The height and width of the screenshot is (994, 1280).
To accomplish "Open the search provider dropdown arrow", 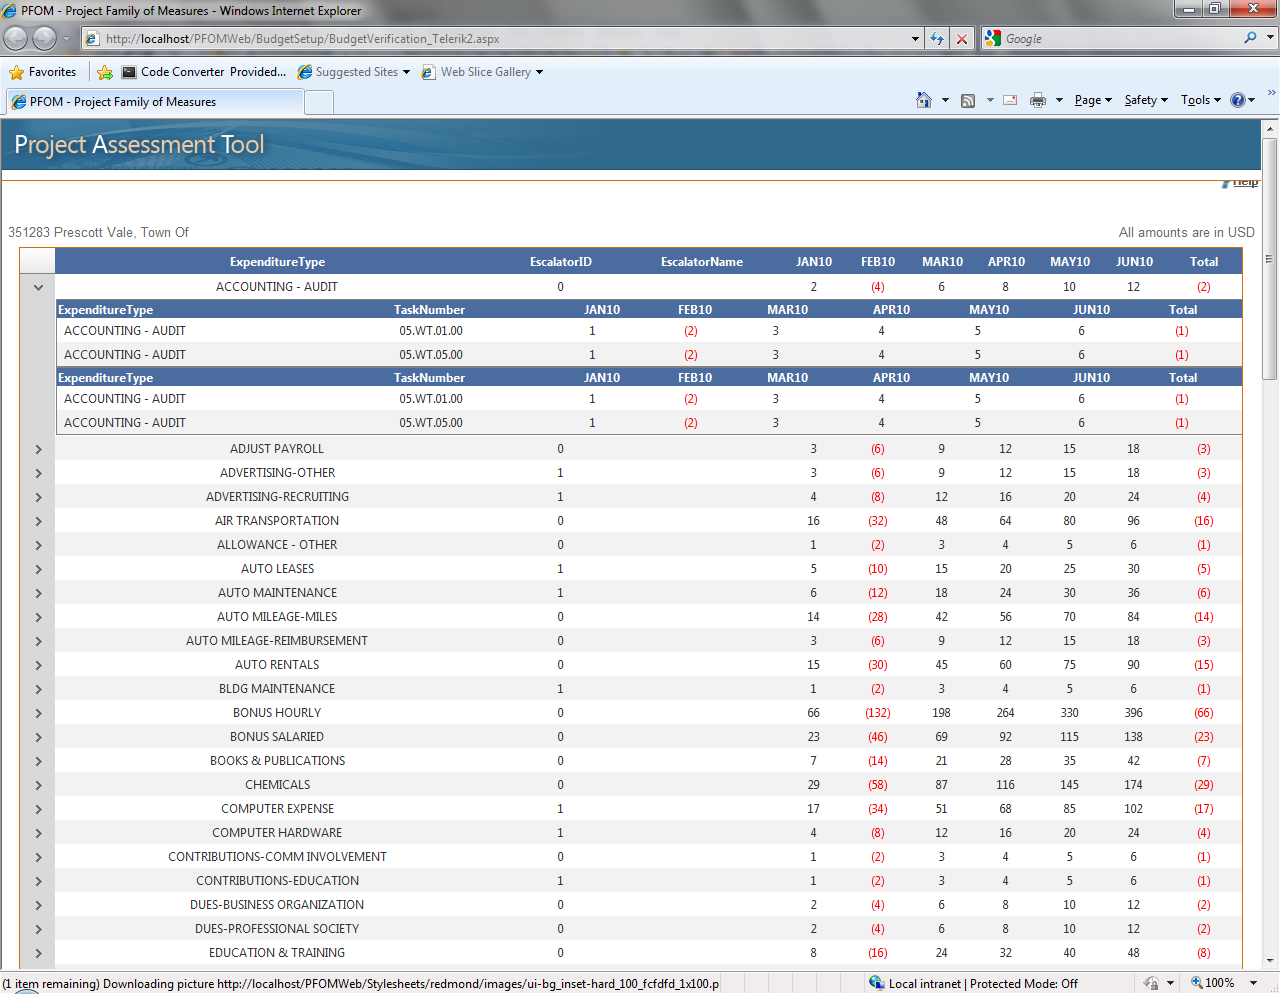I will pos(1270,38).
